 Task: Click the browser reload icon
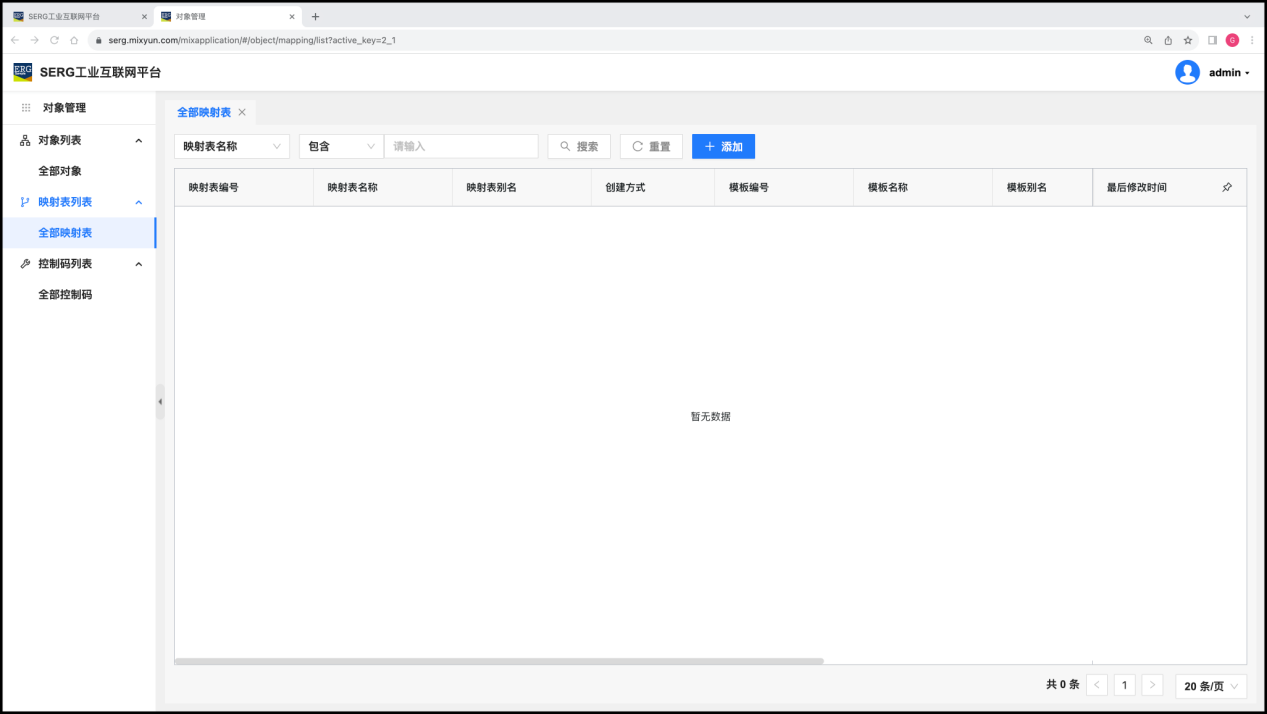pyautogui.click(x=54, y=40)
